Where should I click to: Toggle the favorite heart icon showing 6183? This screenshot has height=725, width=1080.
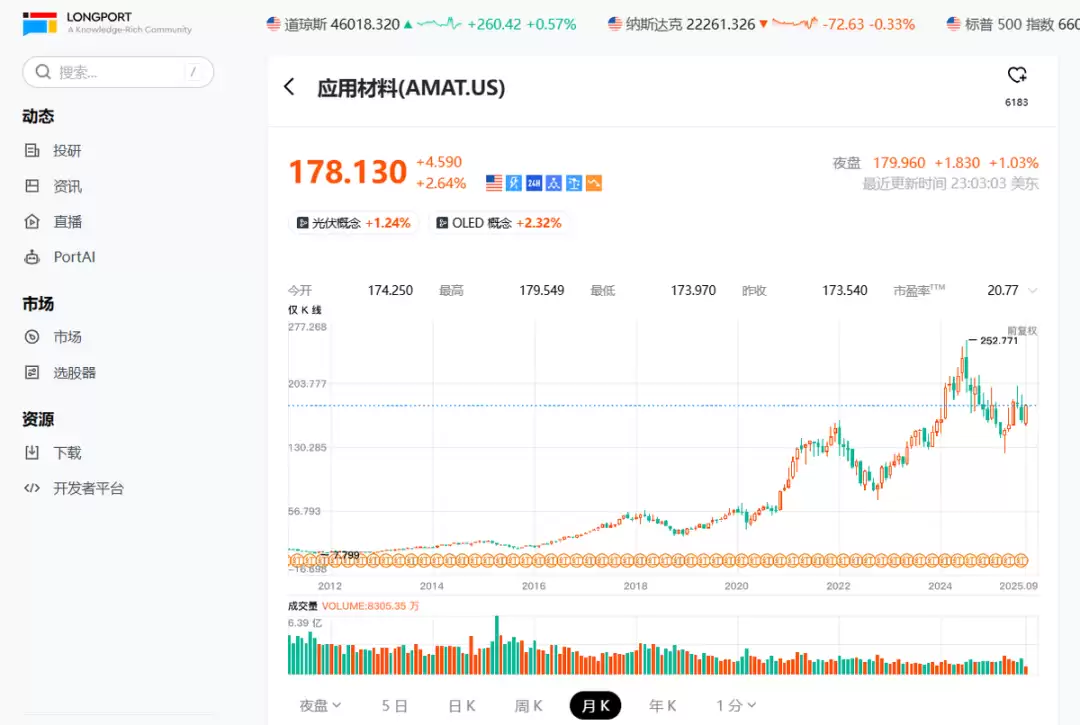(1017, 74)
